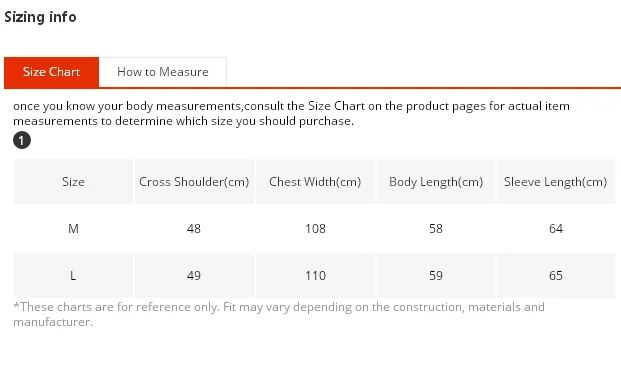Click the Size column header
The width and height of the screenshot is (621, 387).
73,182
